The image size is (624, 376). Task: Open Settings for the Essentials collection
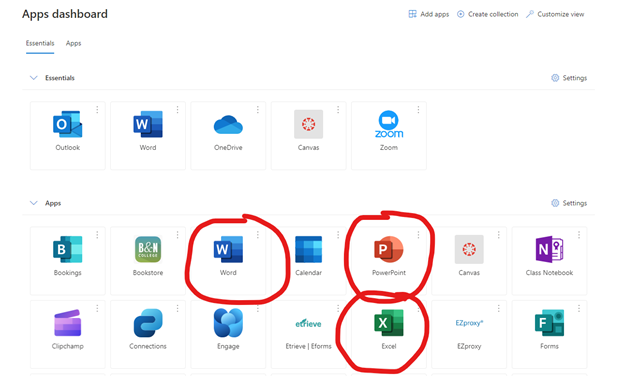569,78
